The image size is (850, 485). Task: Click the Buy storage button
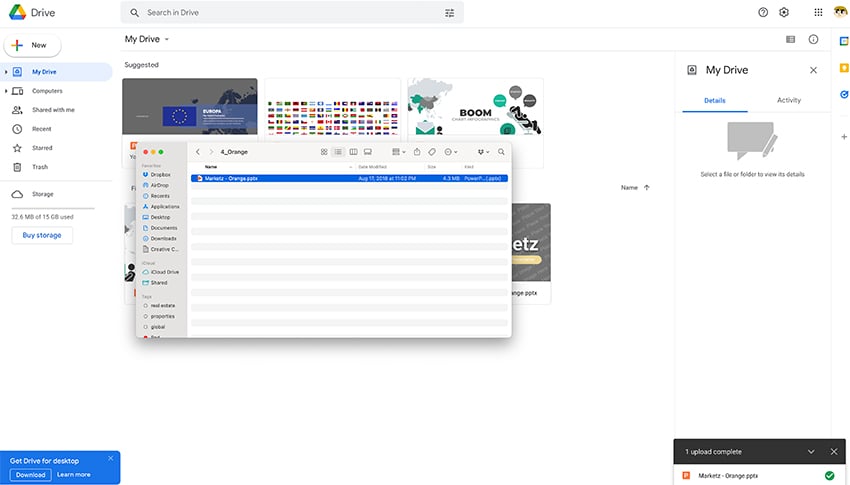[x=42, y=235]
